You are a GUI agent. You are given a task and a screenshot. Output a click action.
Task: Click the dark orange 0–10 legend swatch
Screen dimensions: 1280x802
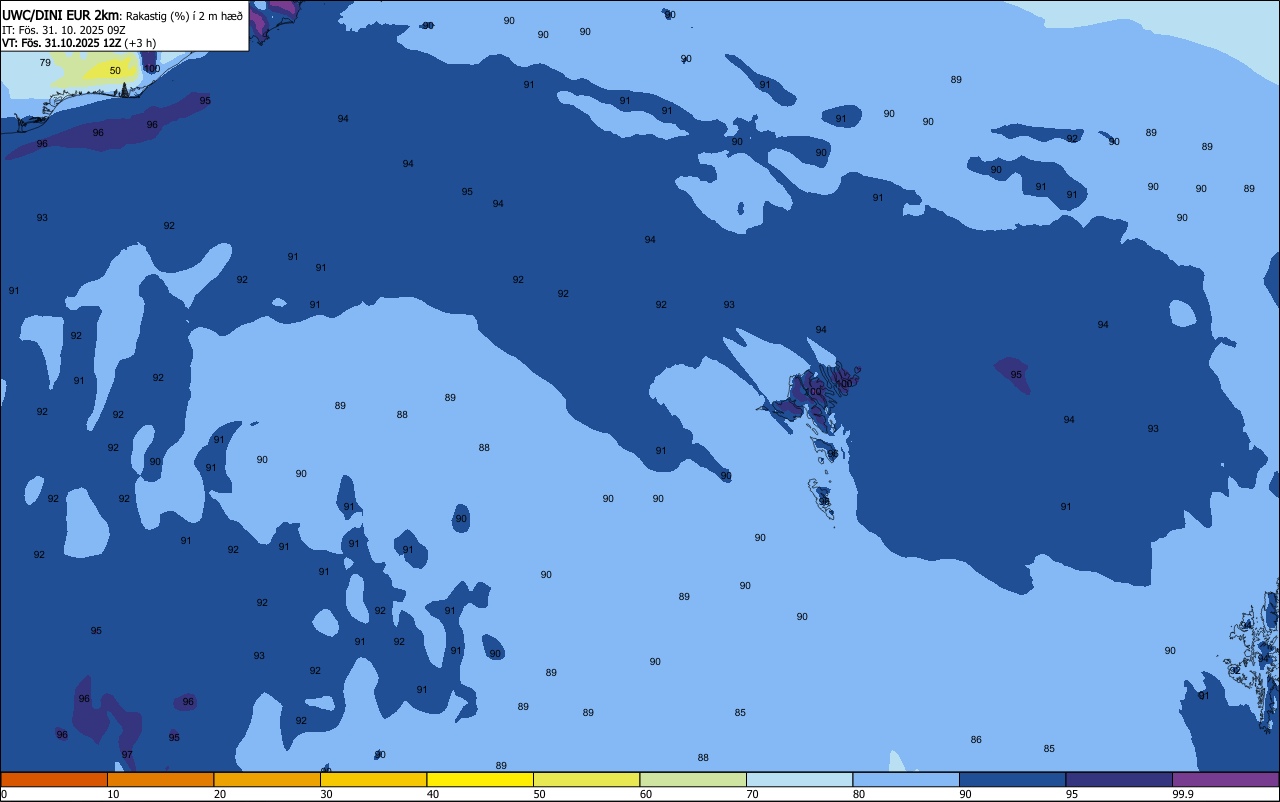[54, 779]
